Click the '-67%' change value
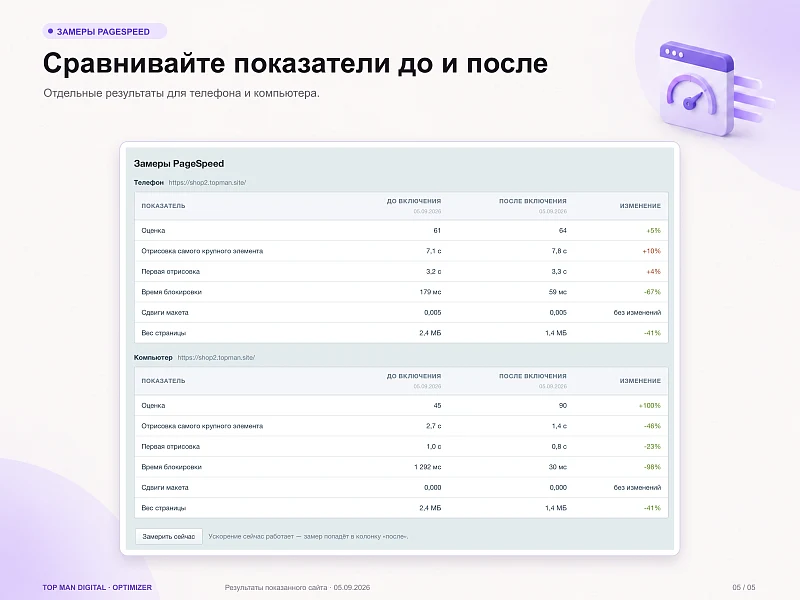This screenshot has height=600, width=800. (x=653, y=292)
